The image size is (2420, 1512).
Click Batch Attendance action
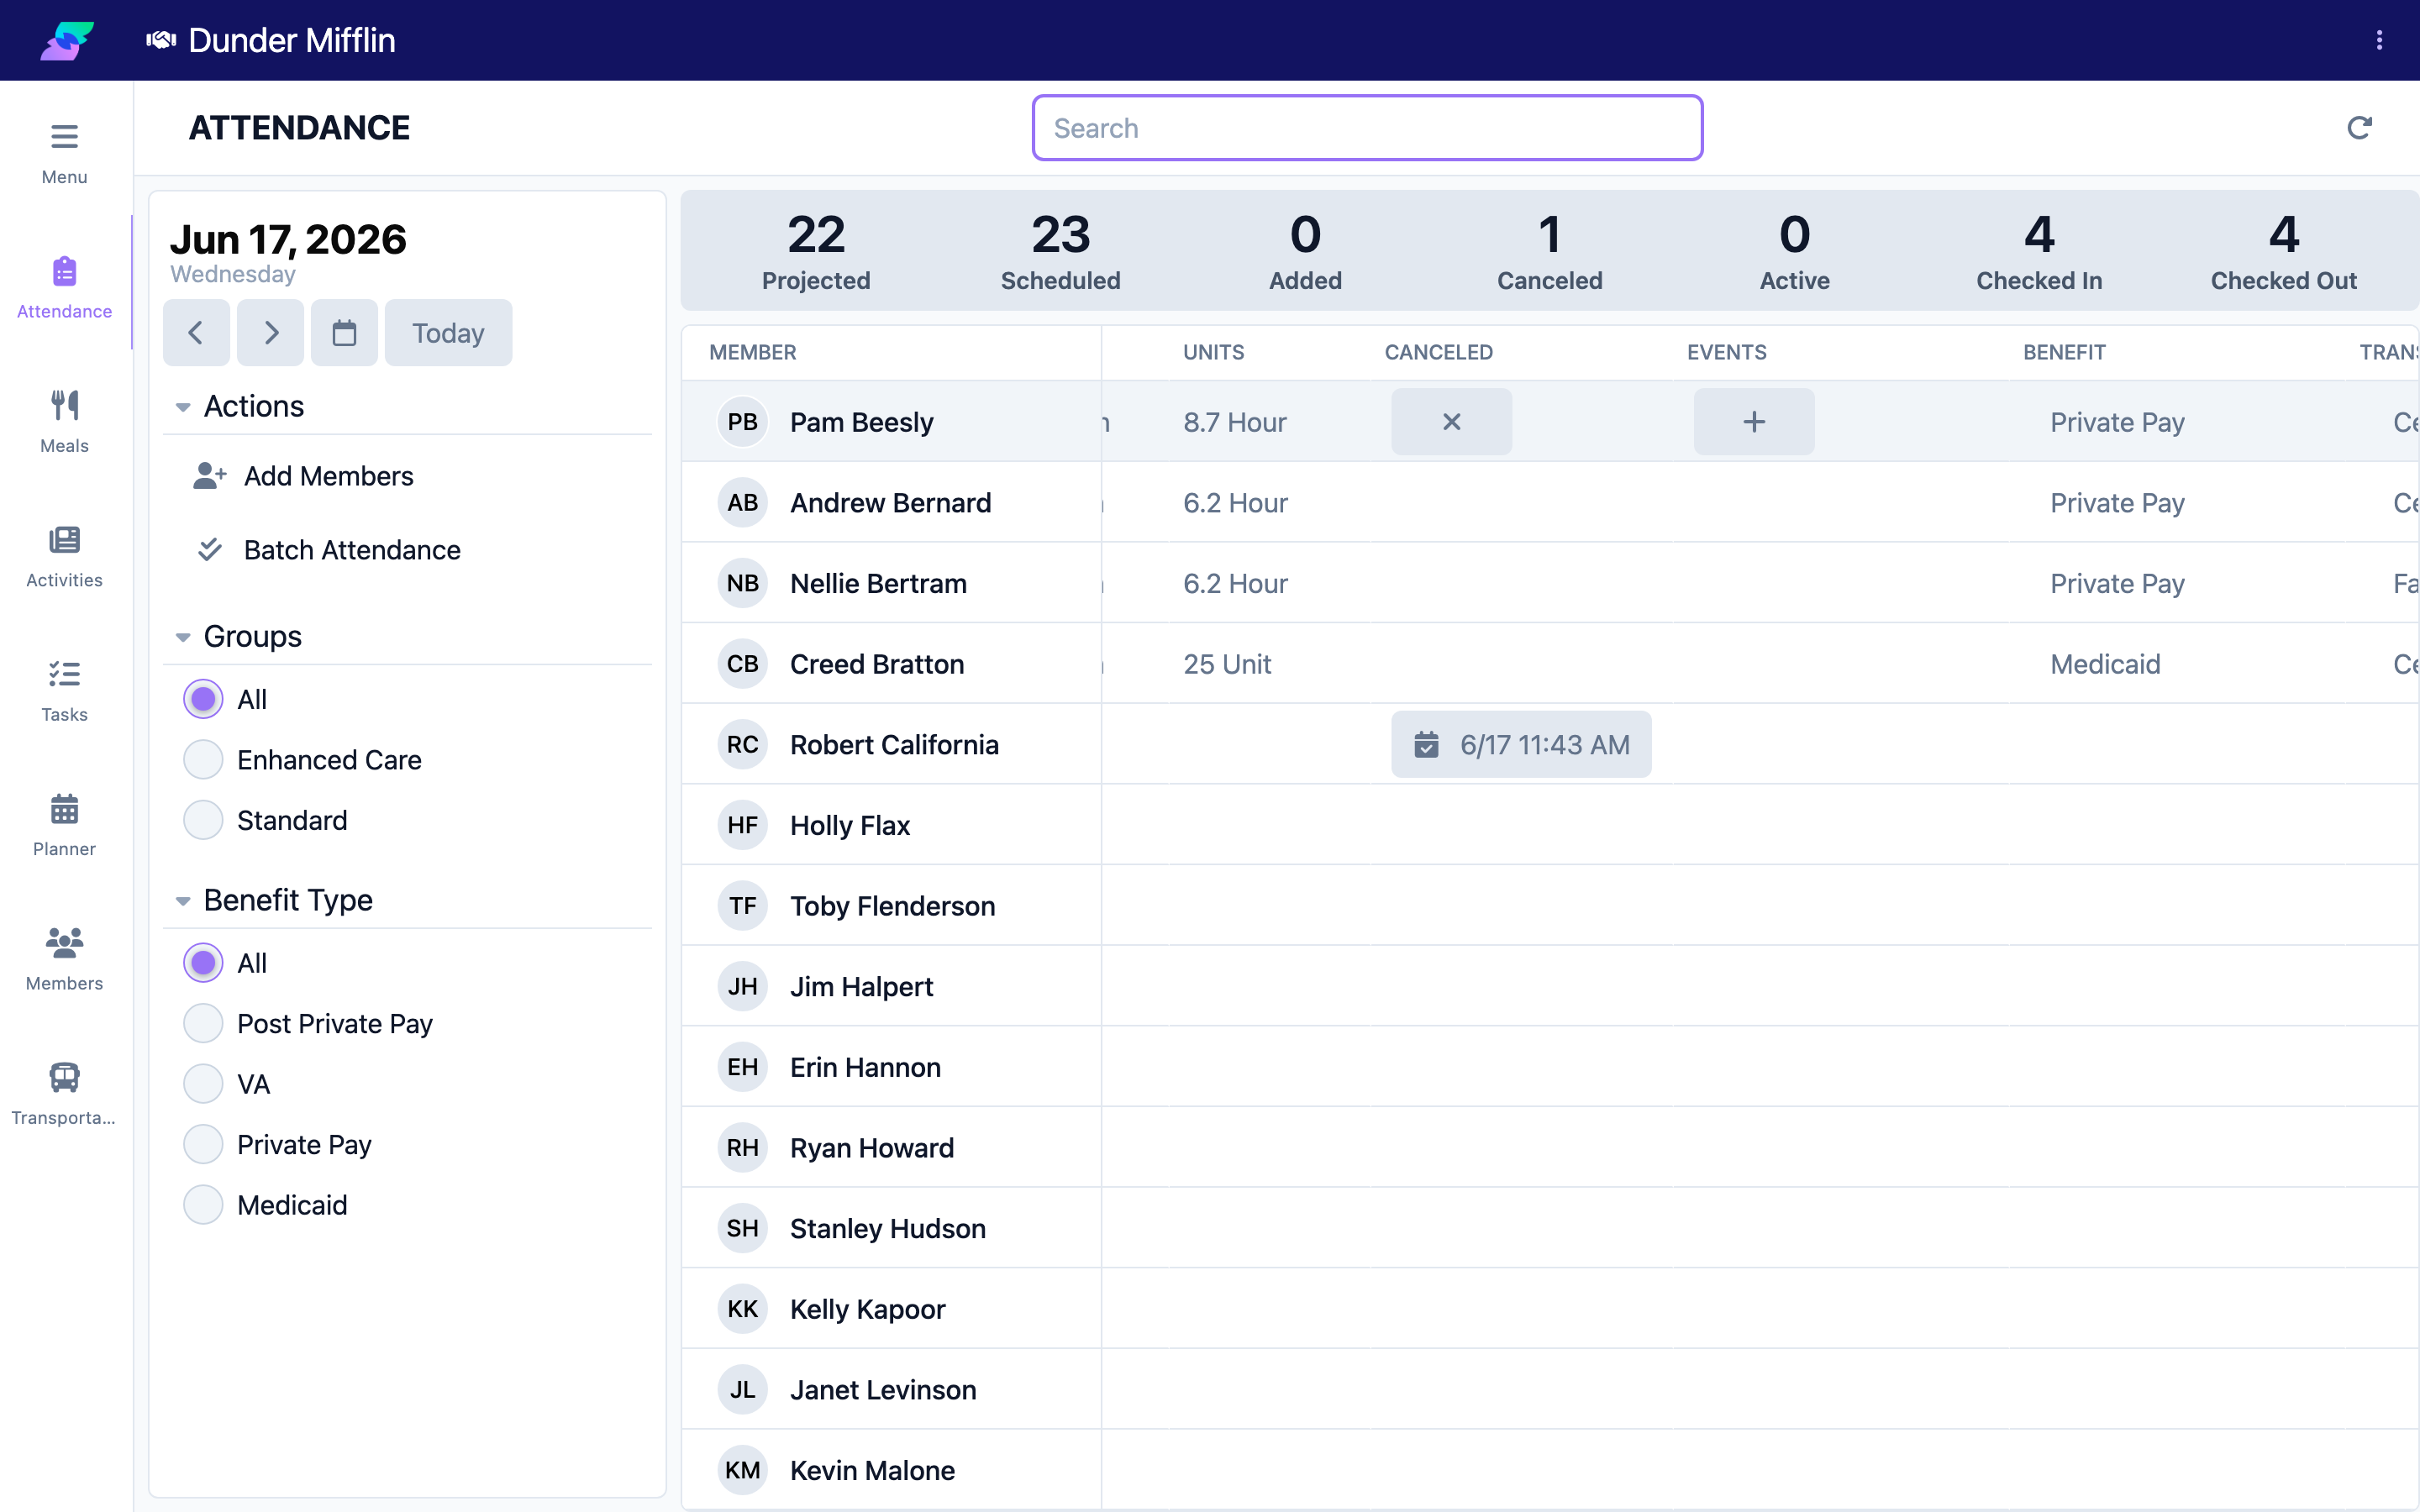(x=328, y=550)
